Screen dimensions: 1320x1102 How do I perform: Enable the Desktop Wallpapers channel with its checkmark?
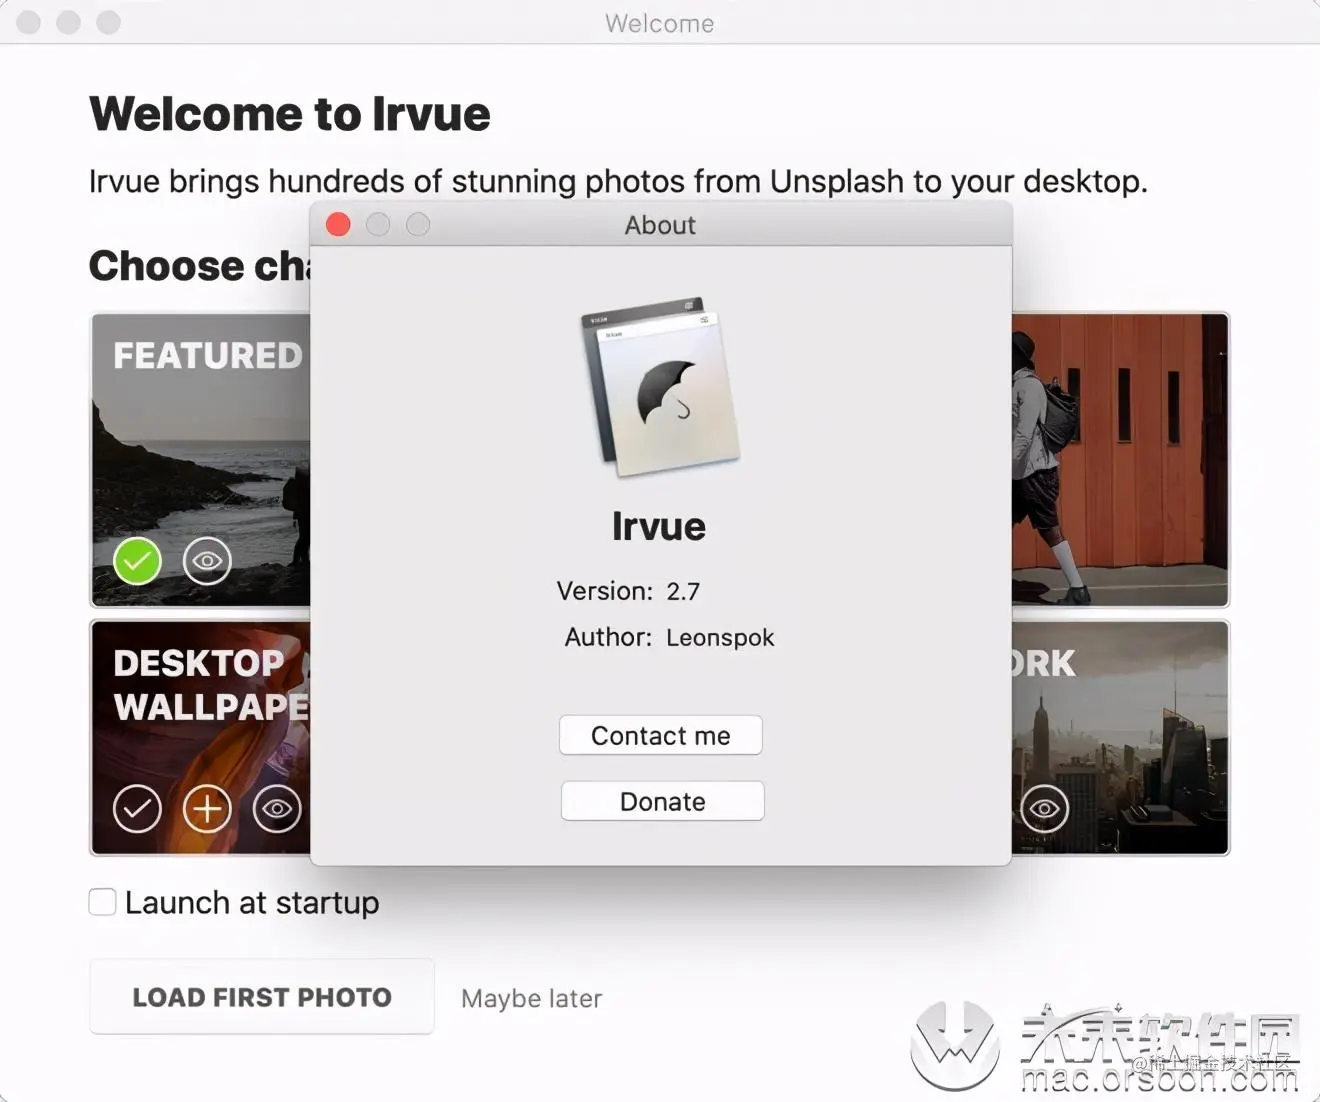pyautogui.click(x=137, y=809)
